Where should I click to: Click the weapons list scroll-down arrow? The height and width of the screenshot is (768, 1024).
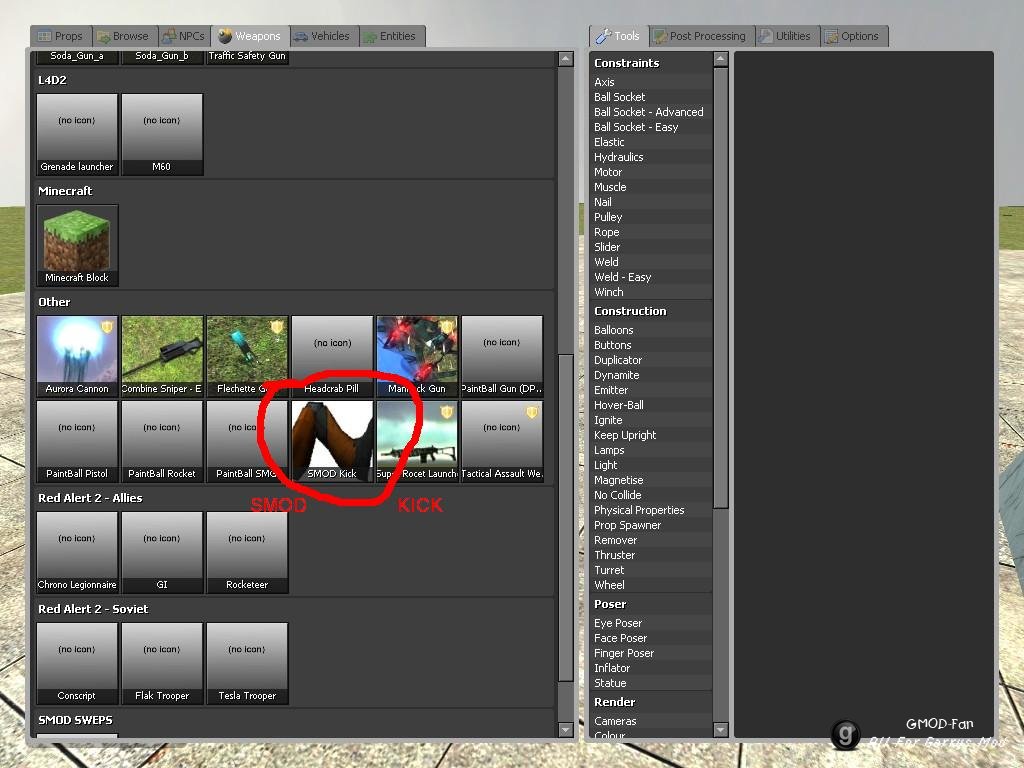pyautogui.click(x=566, y=729)
